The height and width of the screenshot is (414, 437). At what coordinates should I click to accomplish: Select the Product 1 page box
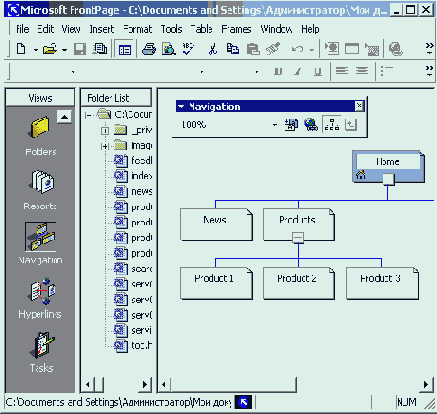point(216,283)
